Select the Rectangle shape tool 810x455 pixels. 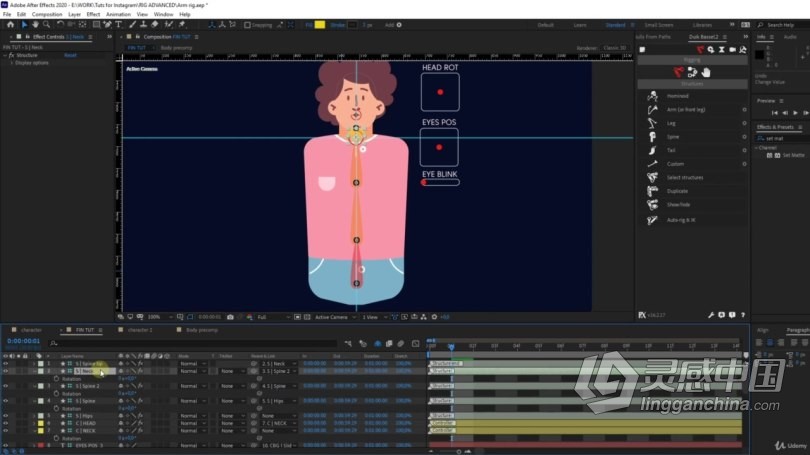click(96, 24)
